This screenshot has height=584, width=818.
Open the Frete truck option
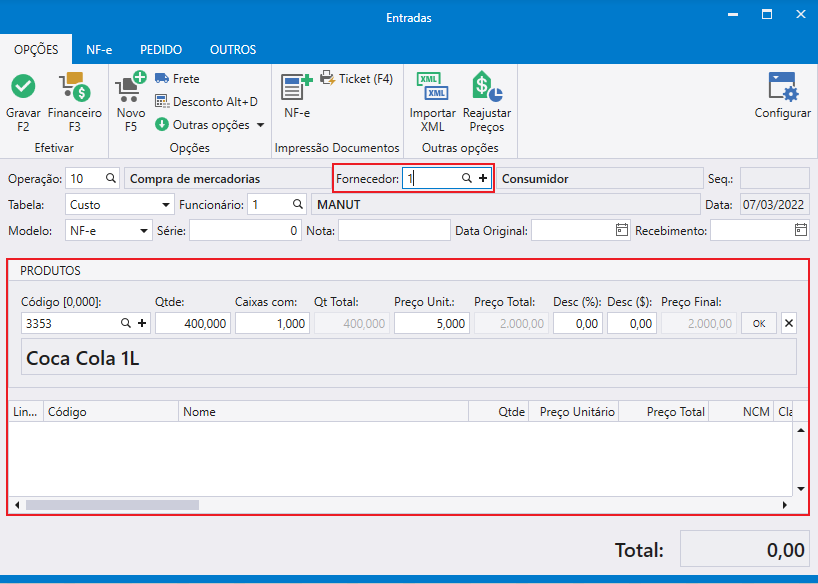(177, 79)
